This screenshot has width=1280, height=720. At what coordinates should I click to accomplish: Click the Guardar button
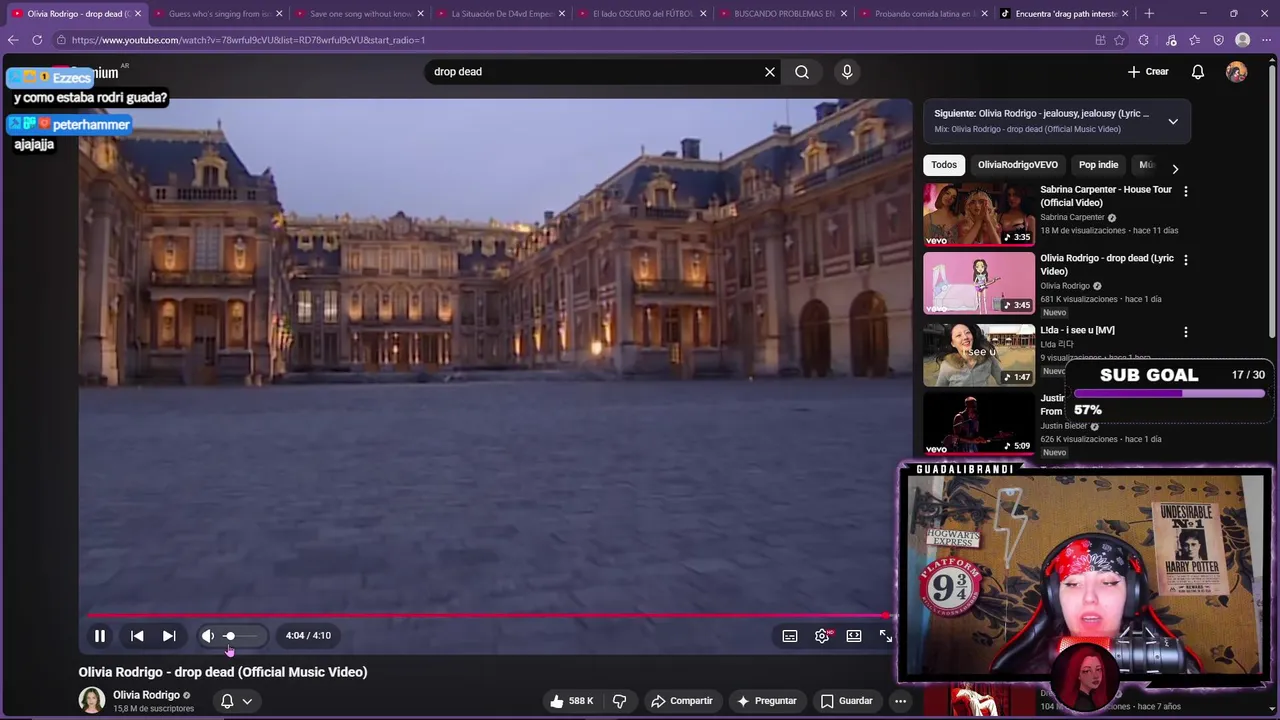point(847,701)
